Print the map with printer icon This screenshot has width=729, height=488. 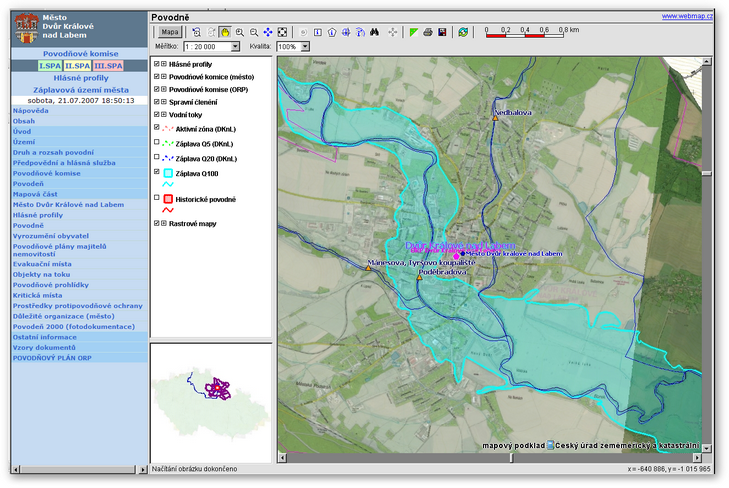pyautogui.click(x=428, y=32)
